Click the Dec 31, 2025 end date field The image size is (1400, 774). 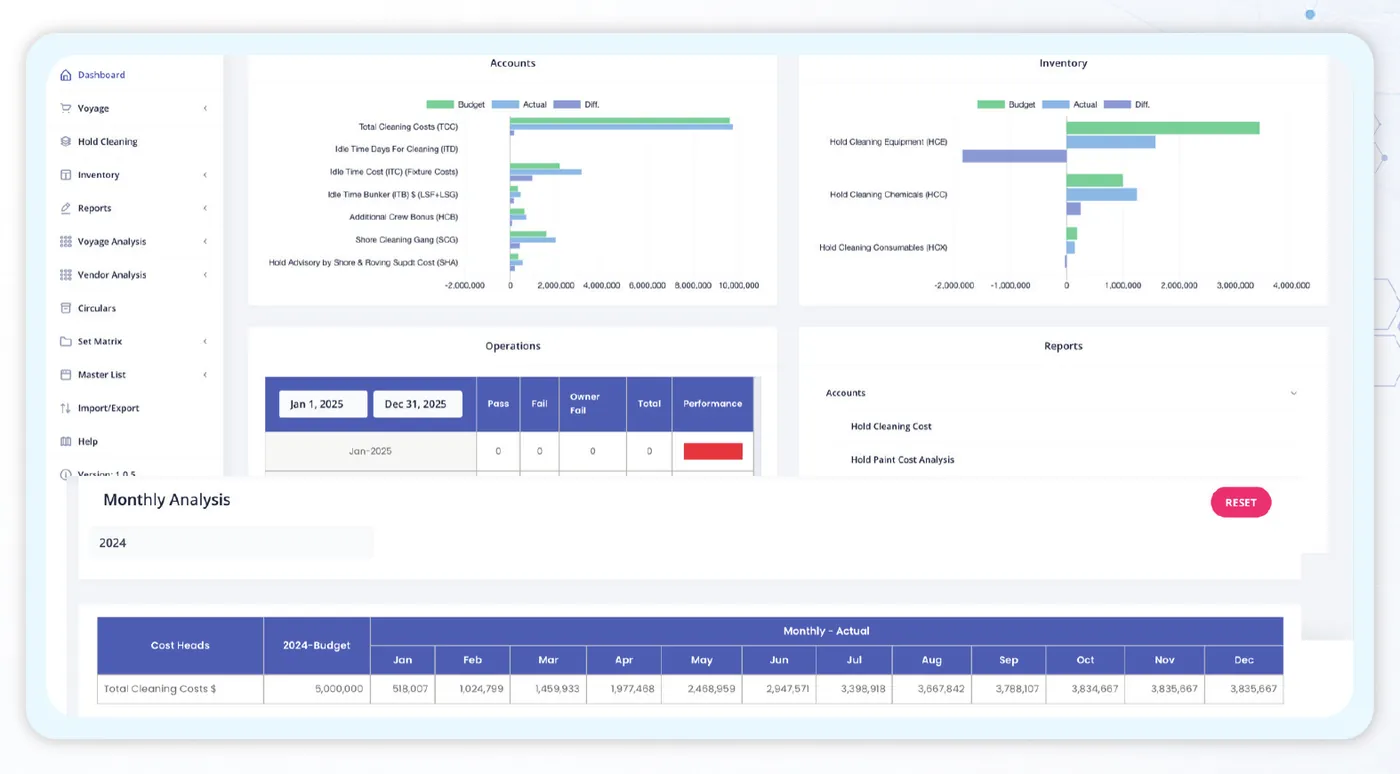417,404
